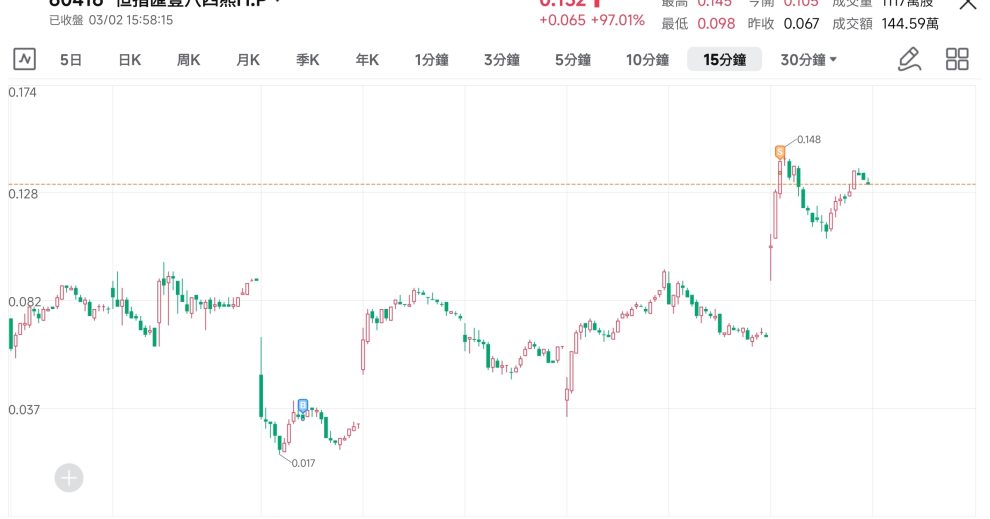Switch to 5分鐘 interval

573,60
